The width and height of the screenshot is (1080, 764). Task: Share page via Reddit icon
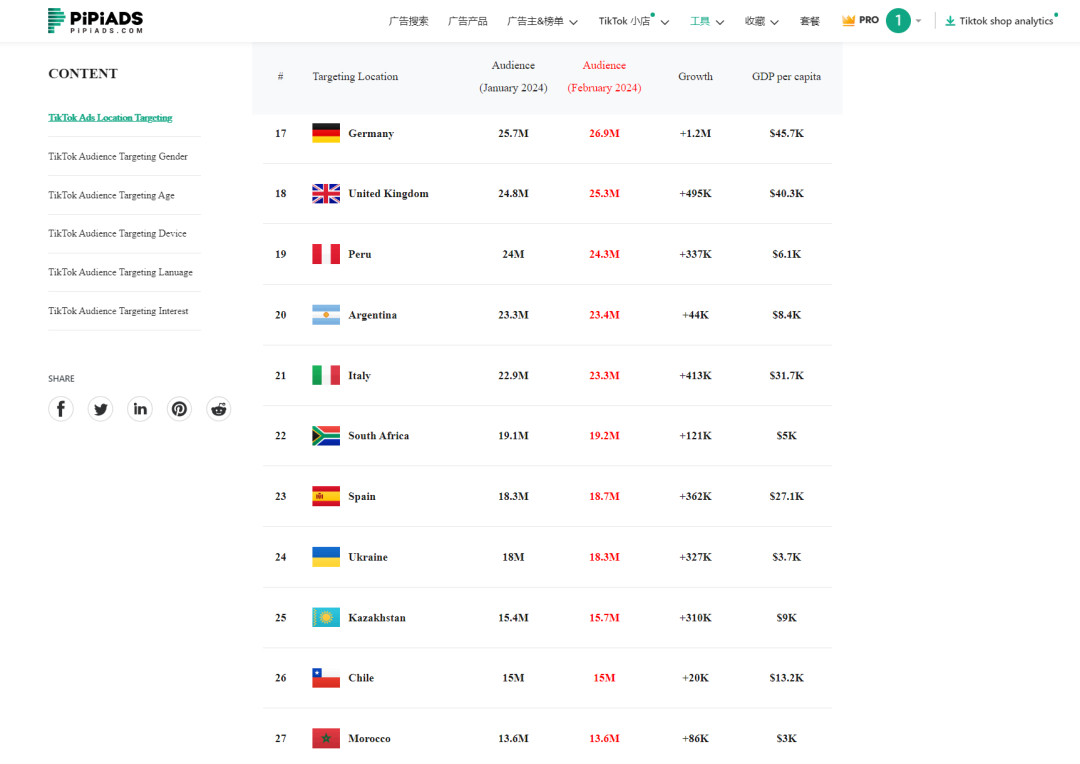(218, 409)
